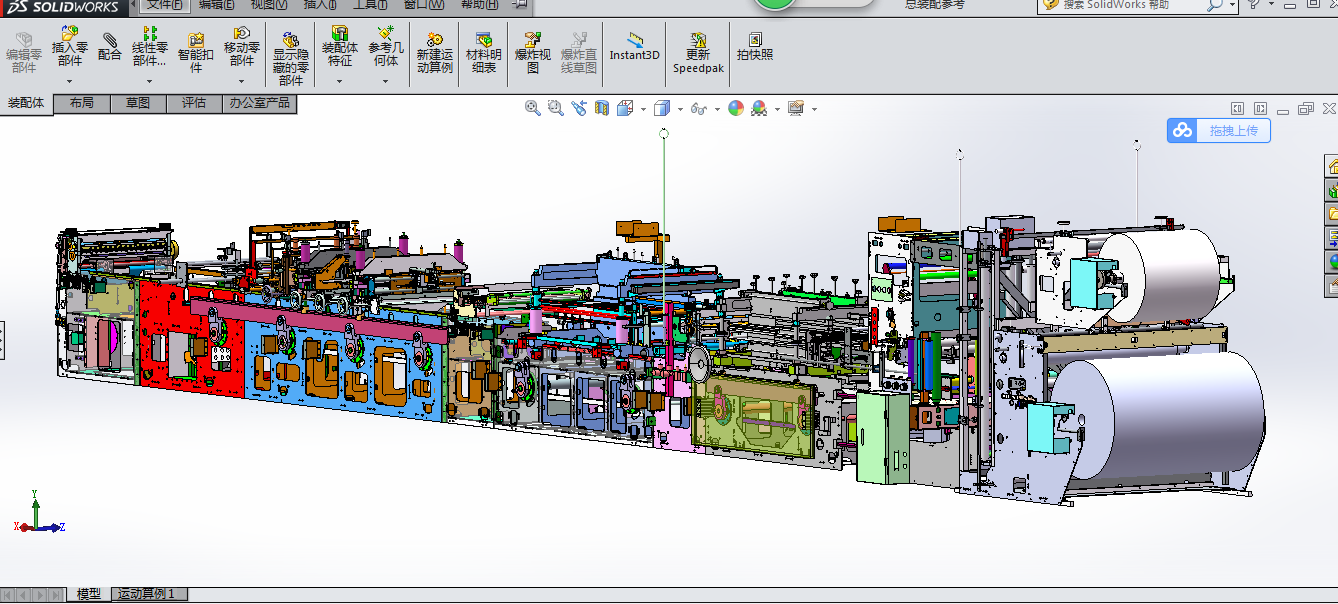Switch to the 草图 (Sketch) tab
Screen dimensions: 1338x604
tap(138, 103)
